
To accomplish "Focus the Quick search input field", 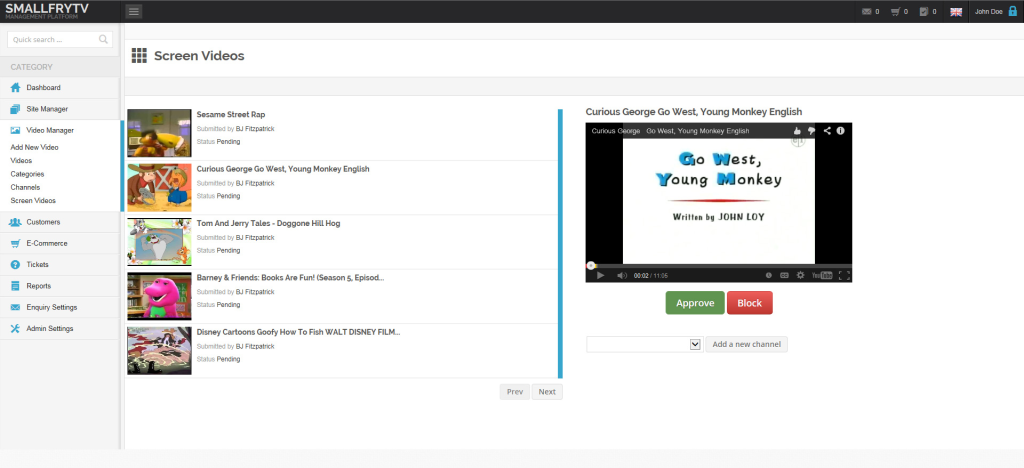I will click(59, 39).
